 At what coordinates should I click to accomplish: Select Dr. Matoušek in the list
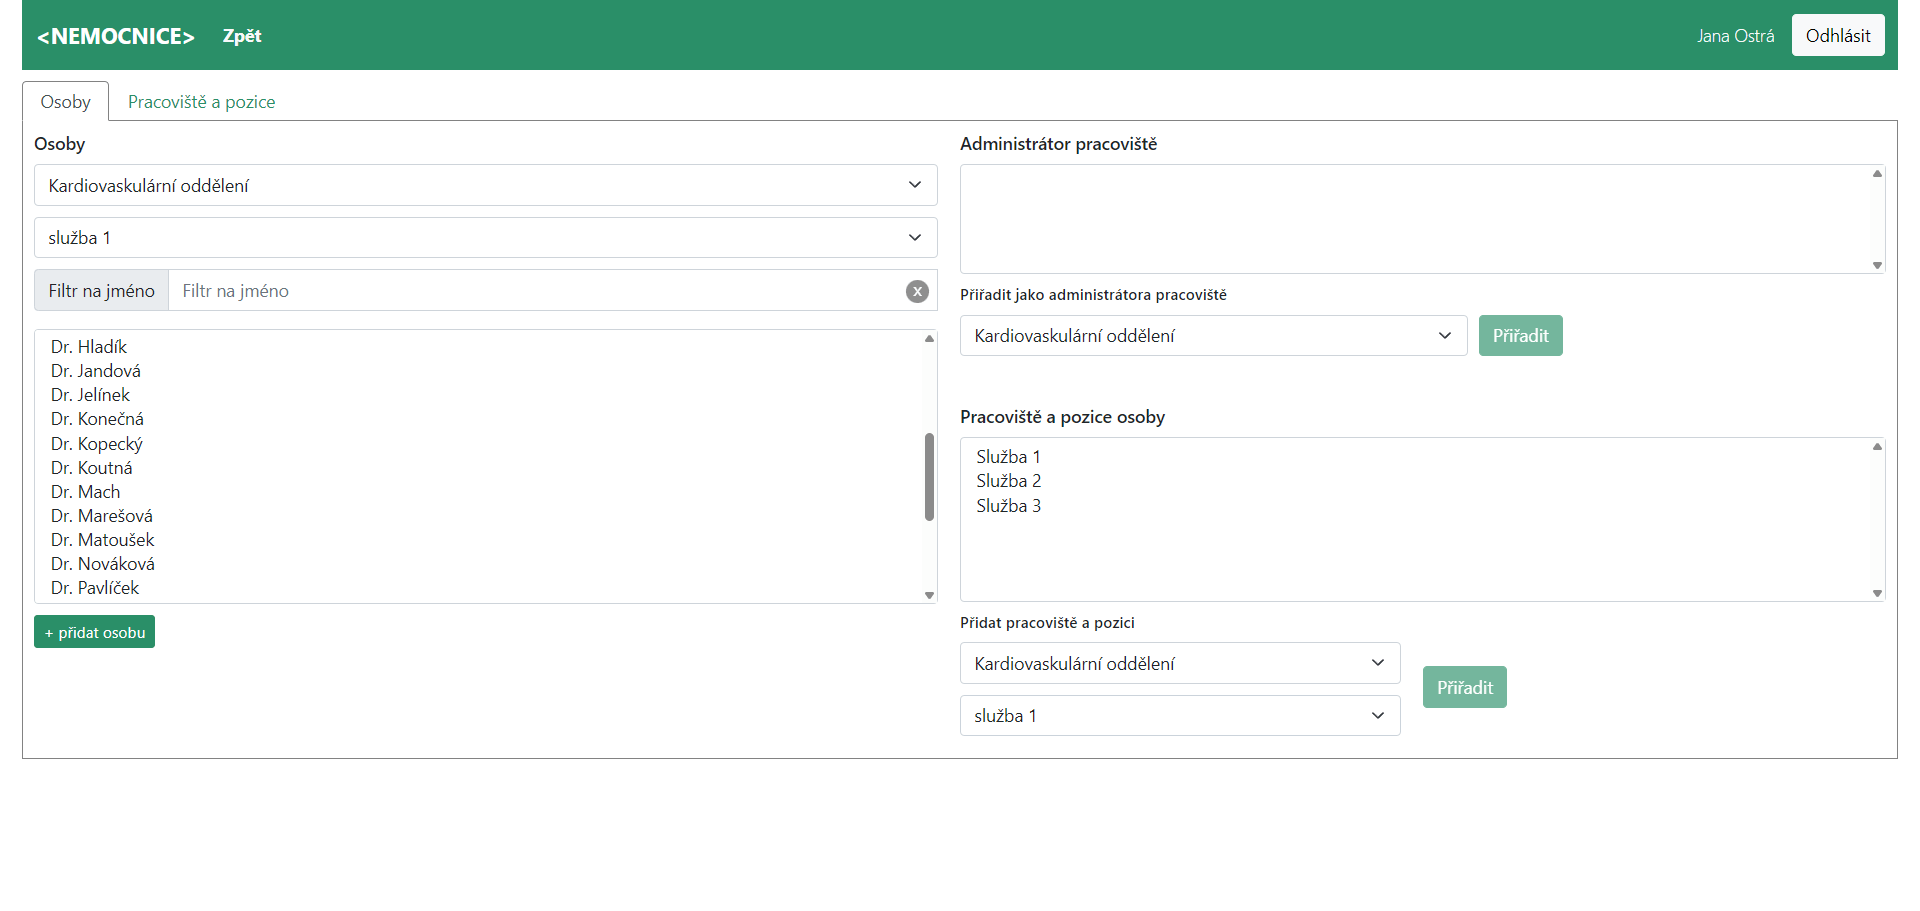point(103,540)
